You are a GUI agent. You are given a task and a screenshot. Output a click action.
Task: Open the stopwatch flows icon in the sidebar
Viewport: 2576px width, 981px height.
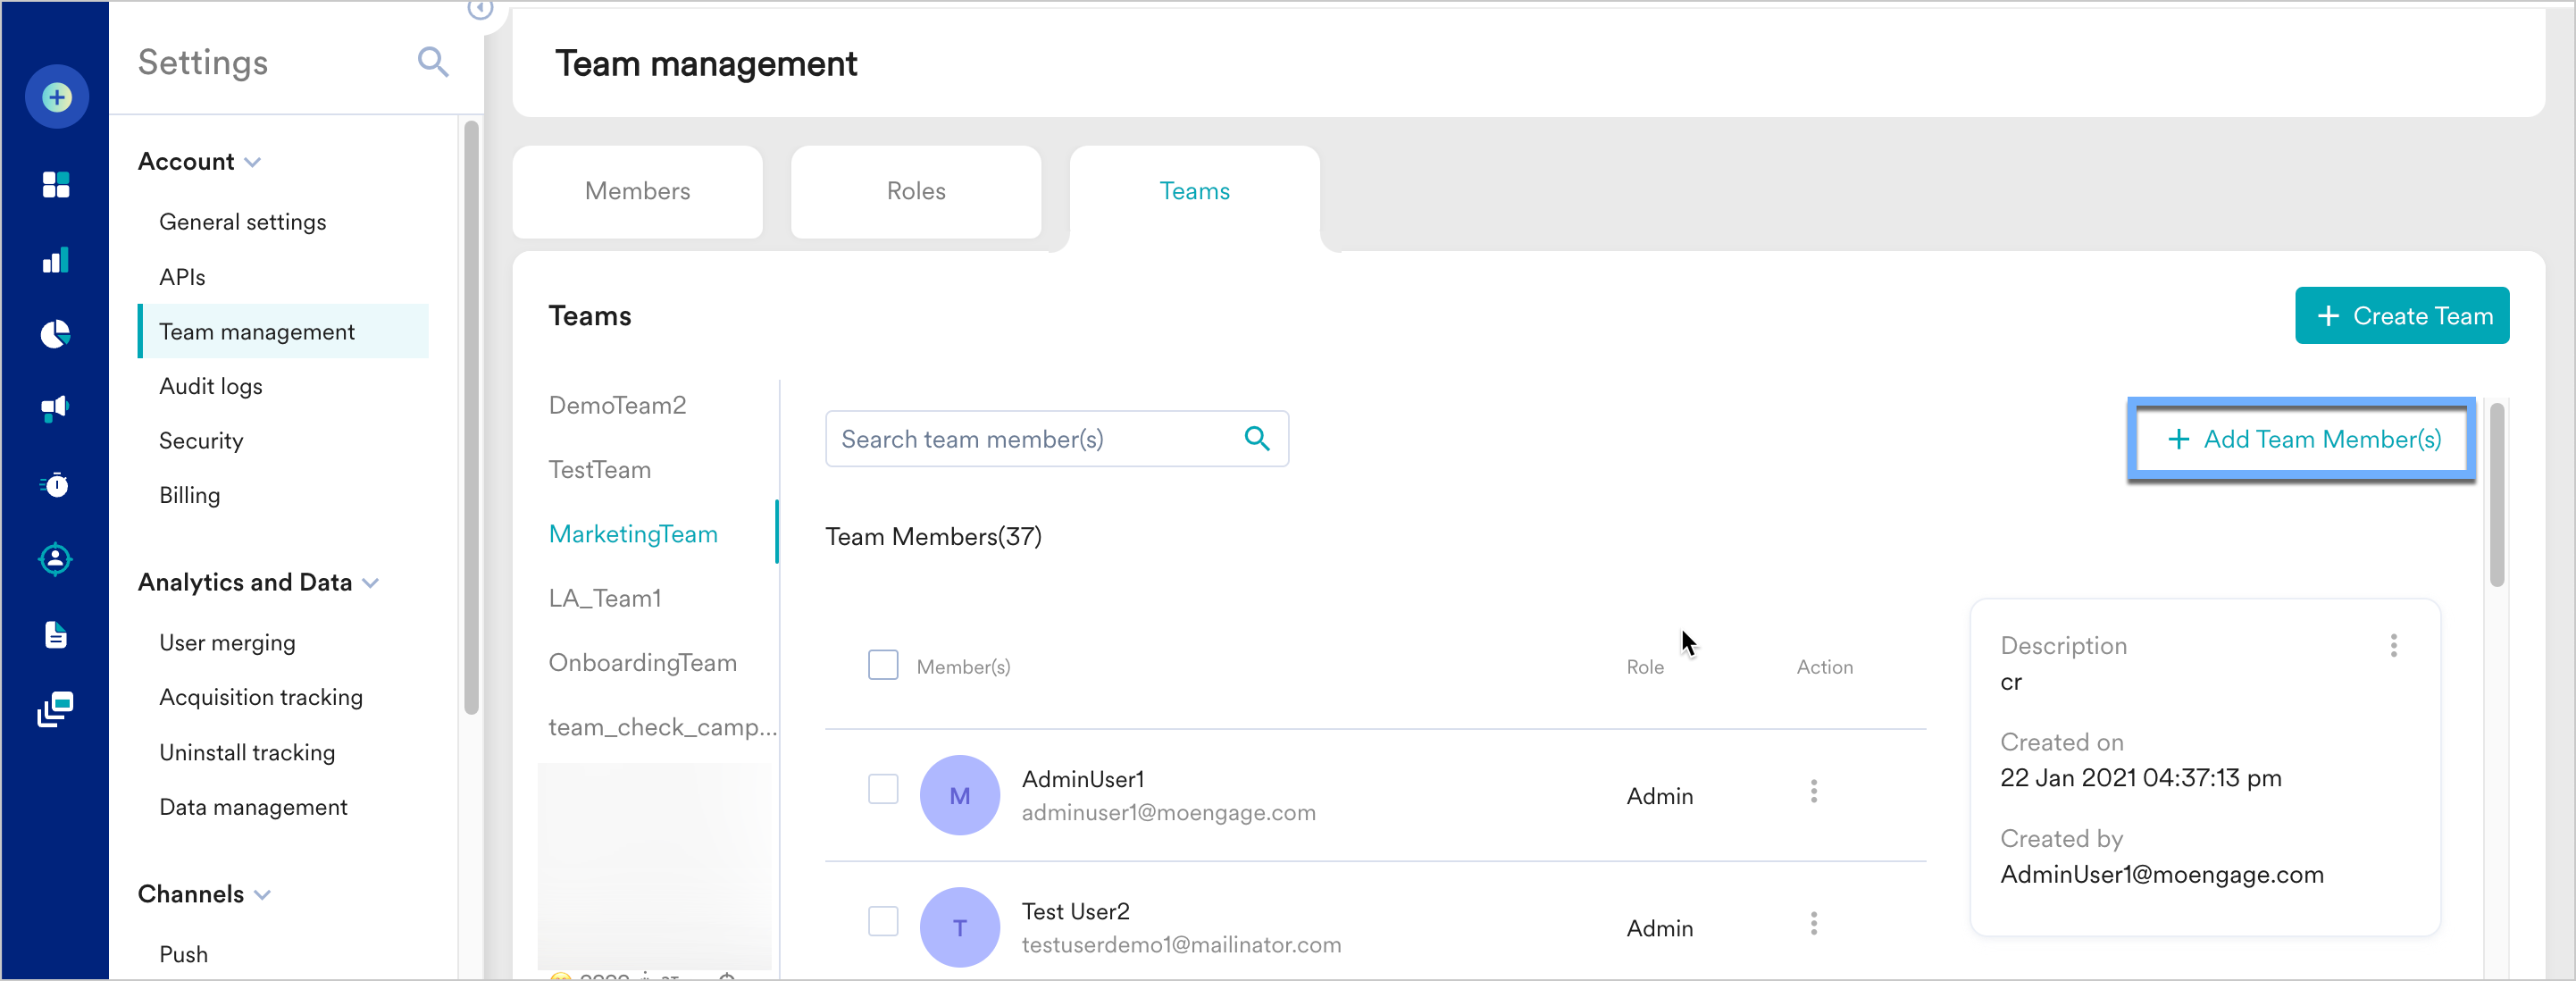(x=56, y=485)
